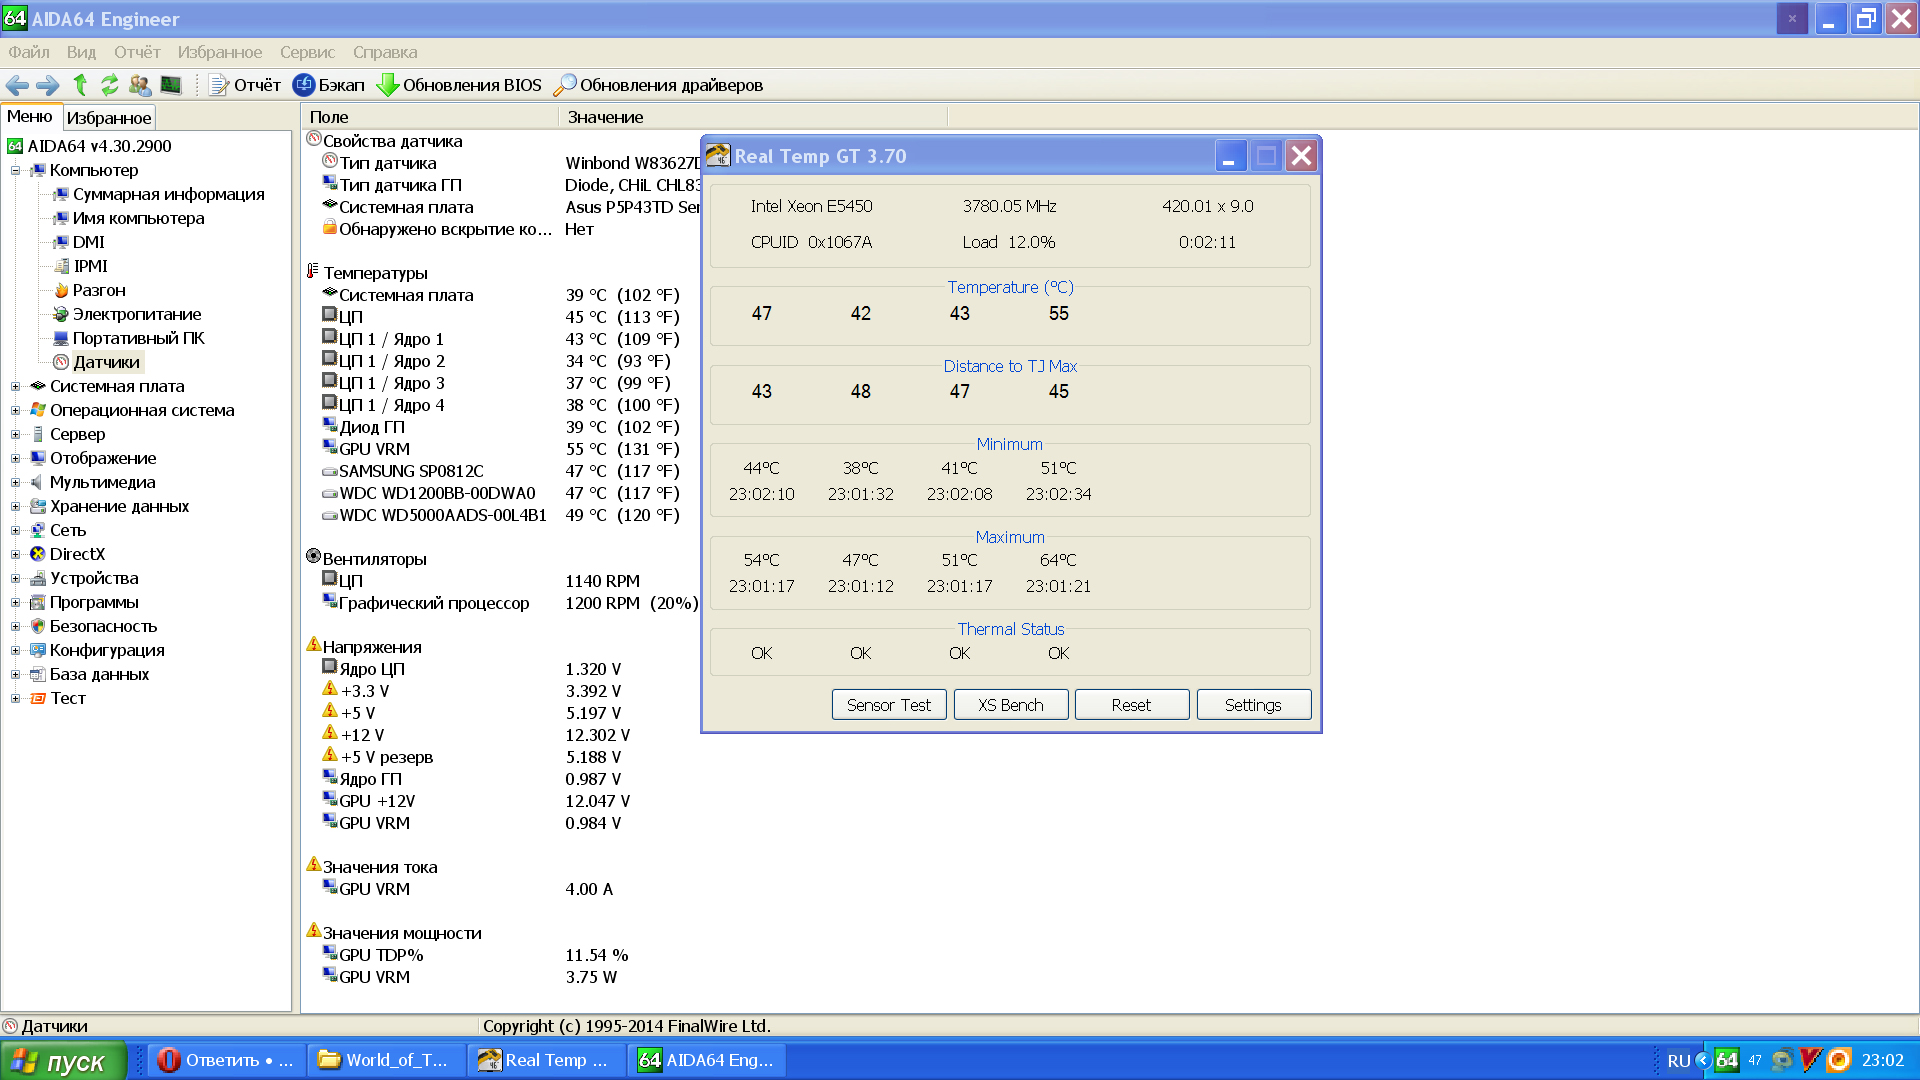1920x1080 pixels.
Task: Click the back navigation arrow
Action: pos(17,85)
